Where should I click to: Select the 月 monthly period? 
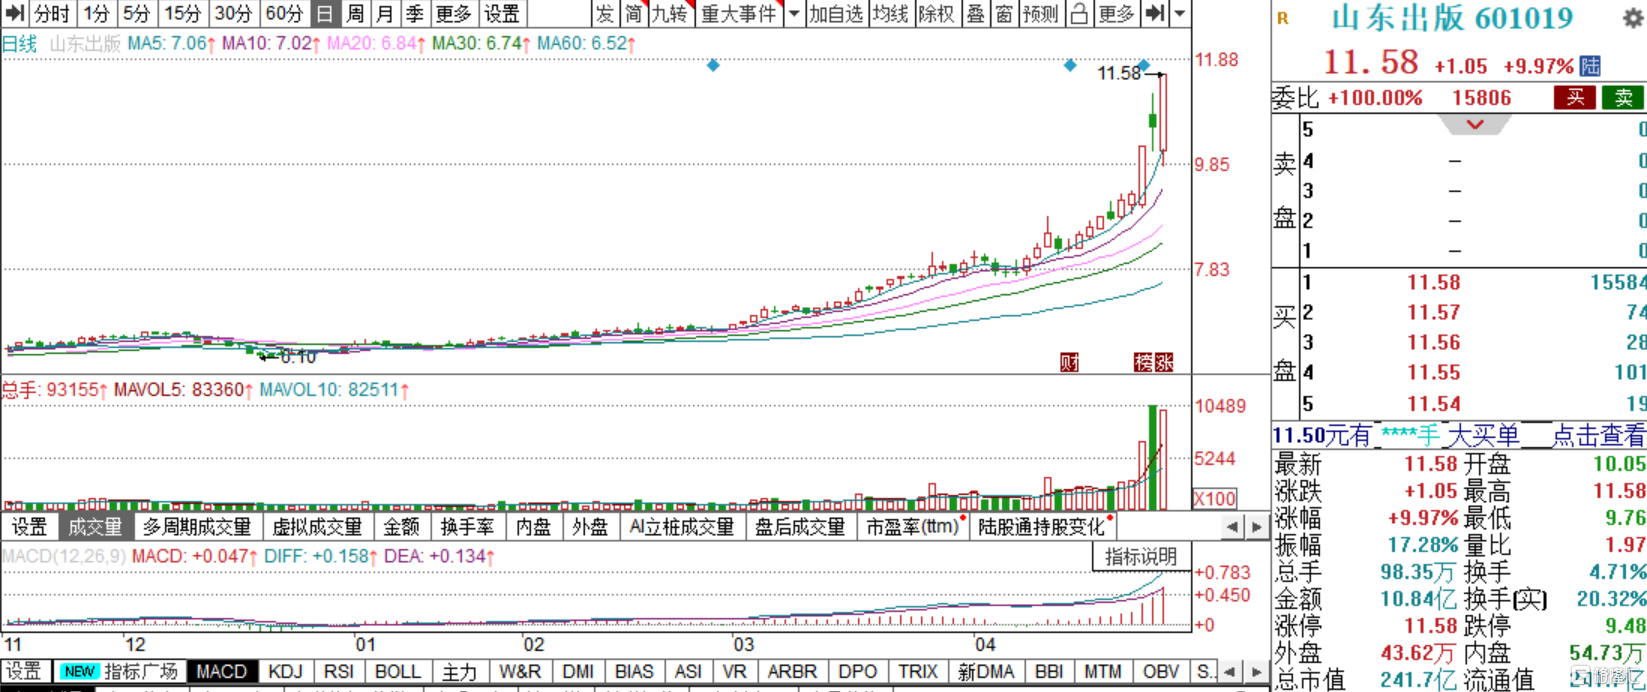pos(385,14)
